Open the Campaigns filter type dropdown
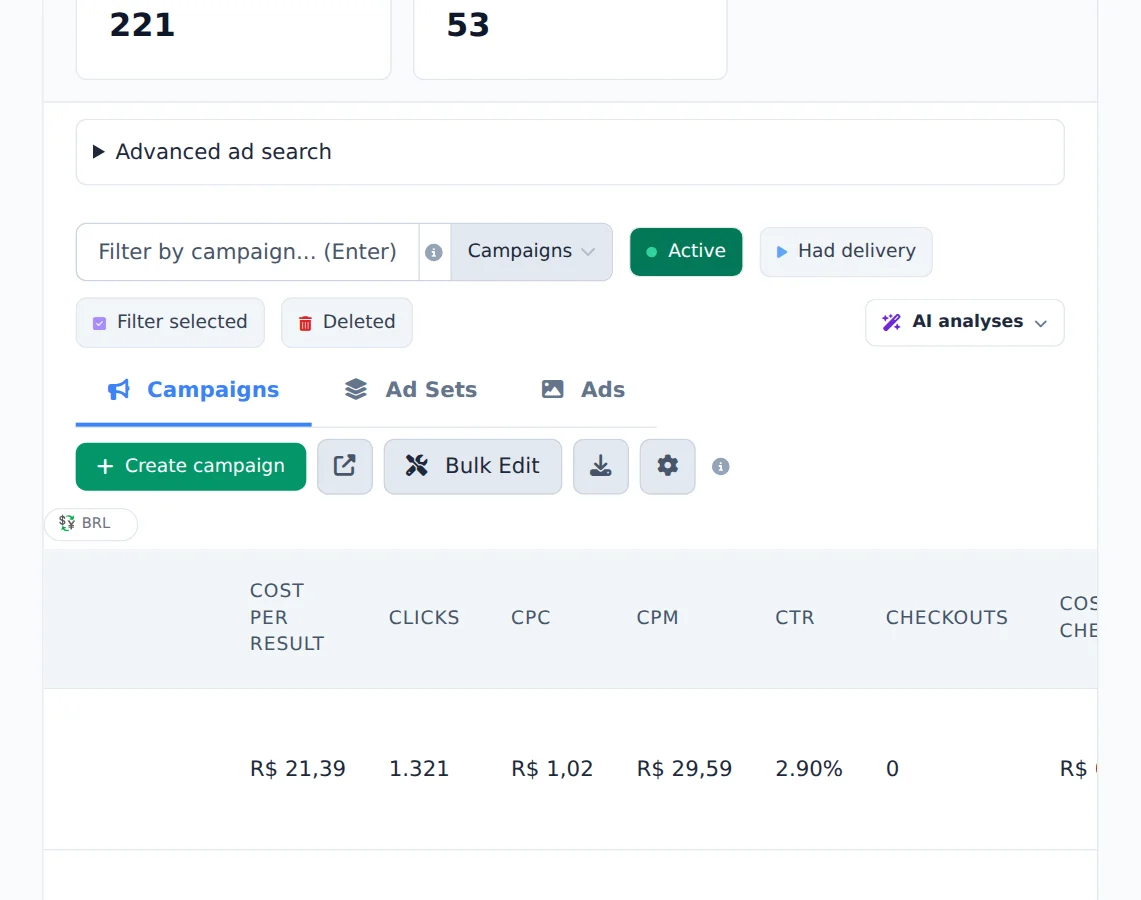 [x=531, y=252]
